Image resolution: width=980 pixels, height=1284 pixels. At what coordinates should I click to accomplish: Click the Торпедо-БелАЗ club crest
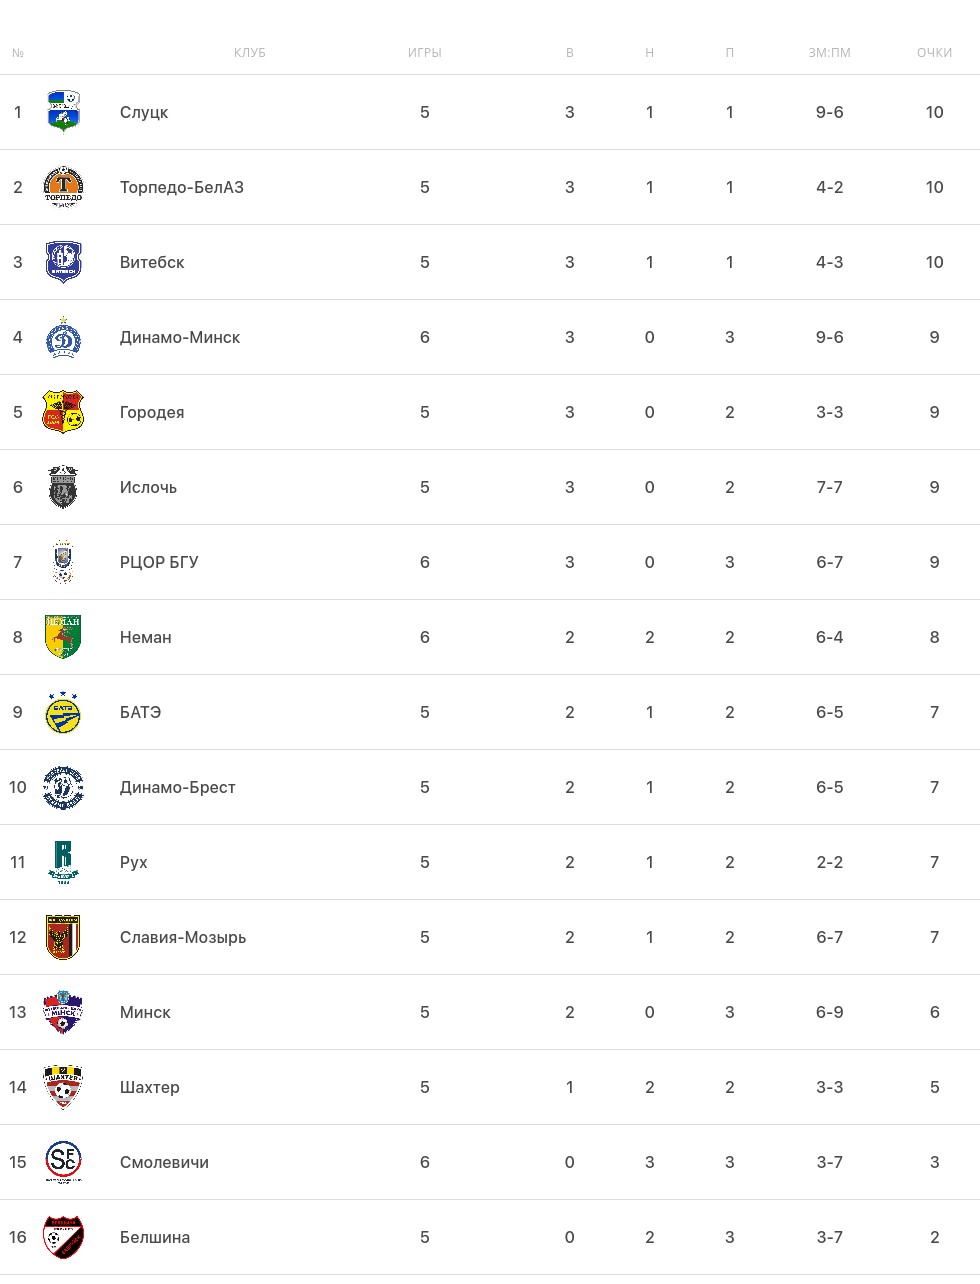click(x=63, y=187)
